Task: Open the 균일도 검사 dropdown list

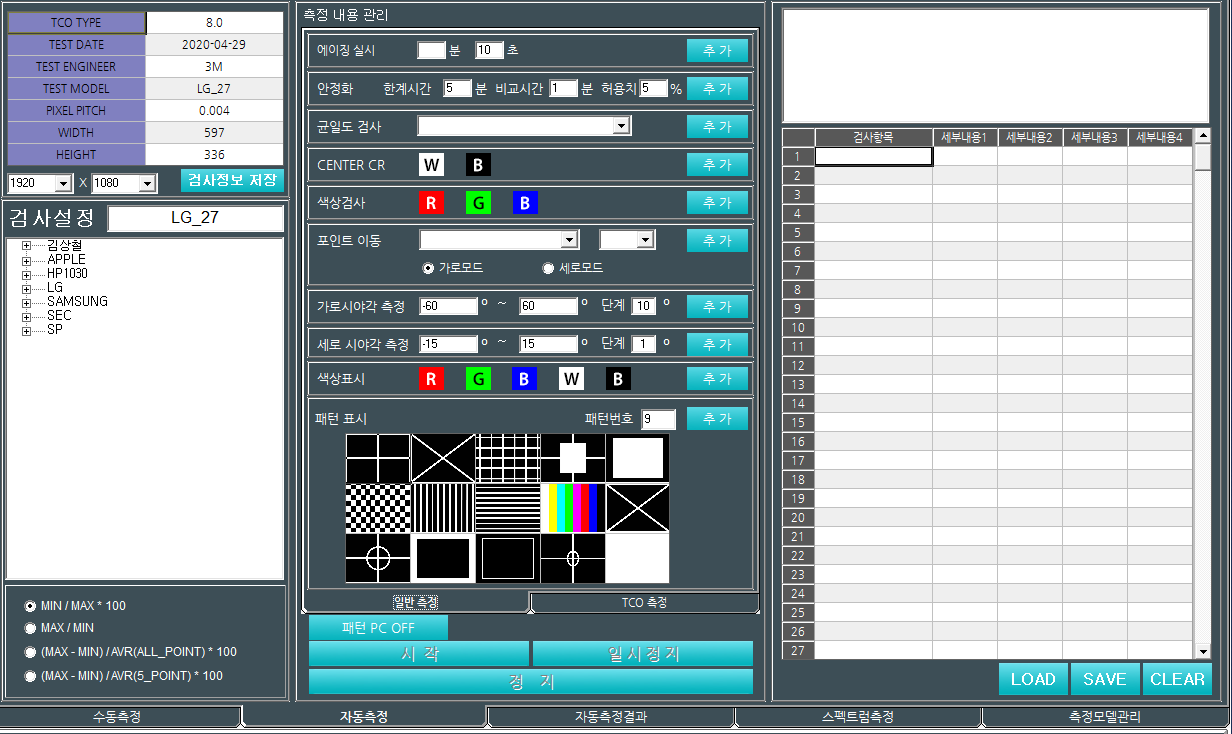Action: [x=622, y=126]
